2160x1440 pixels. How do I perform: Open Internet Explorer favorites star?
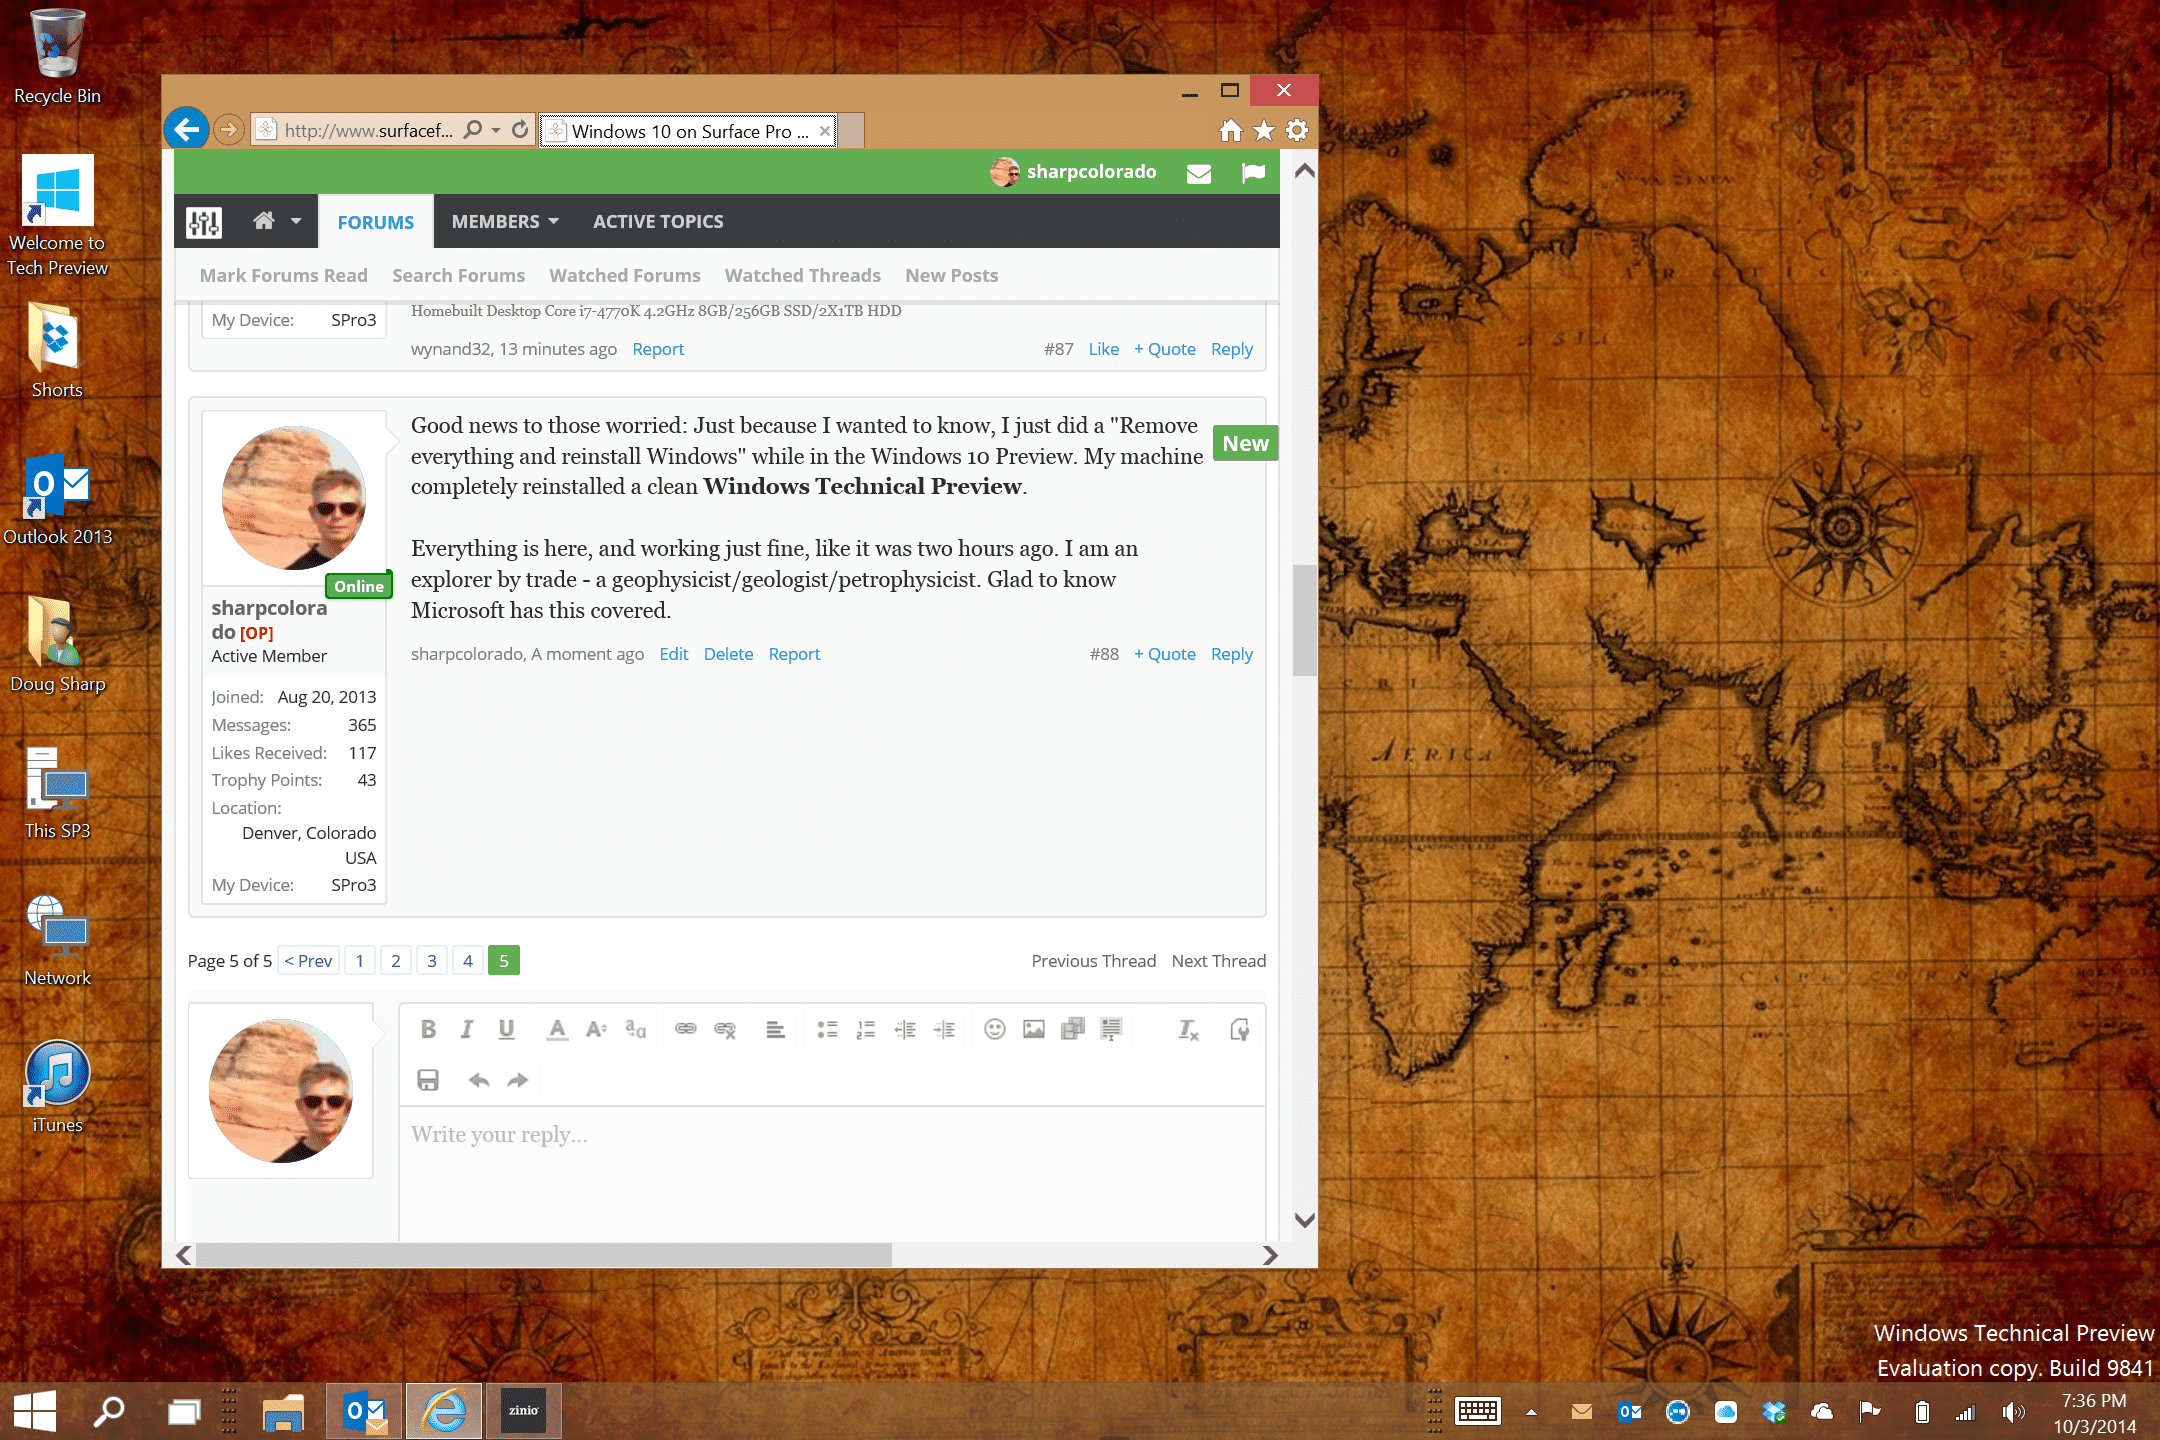[x=1264, y=130]
